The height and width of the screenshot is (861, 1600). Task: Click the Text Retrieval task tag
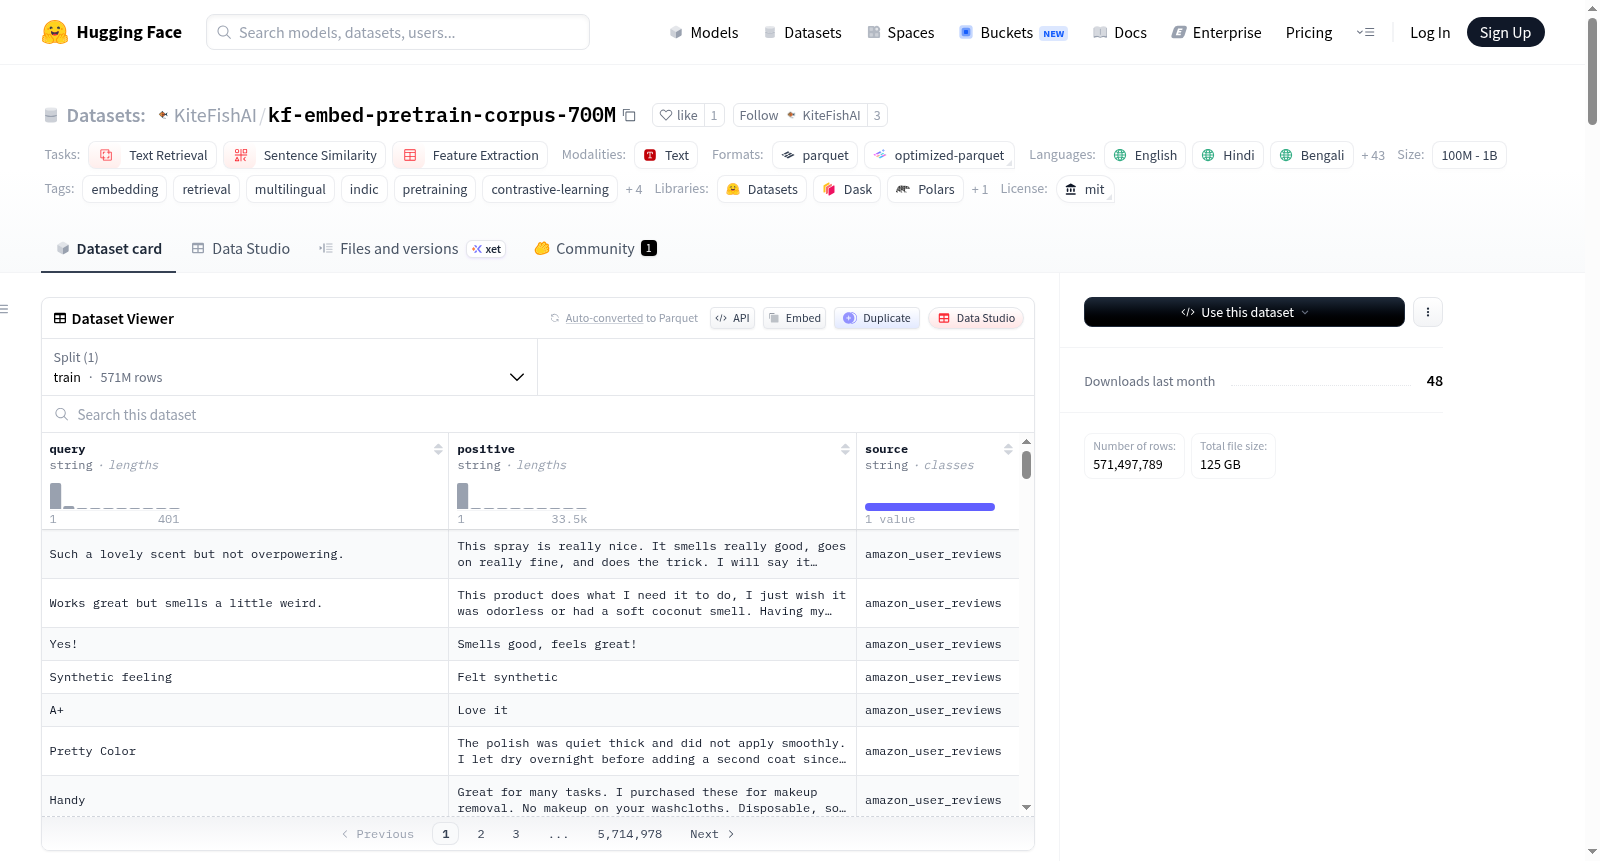pyautogui.click(x=153, y=155)
